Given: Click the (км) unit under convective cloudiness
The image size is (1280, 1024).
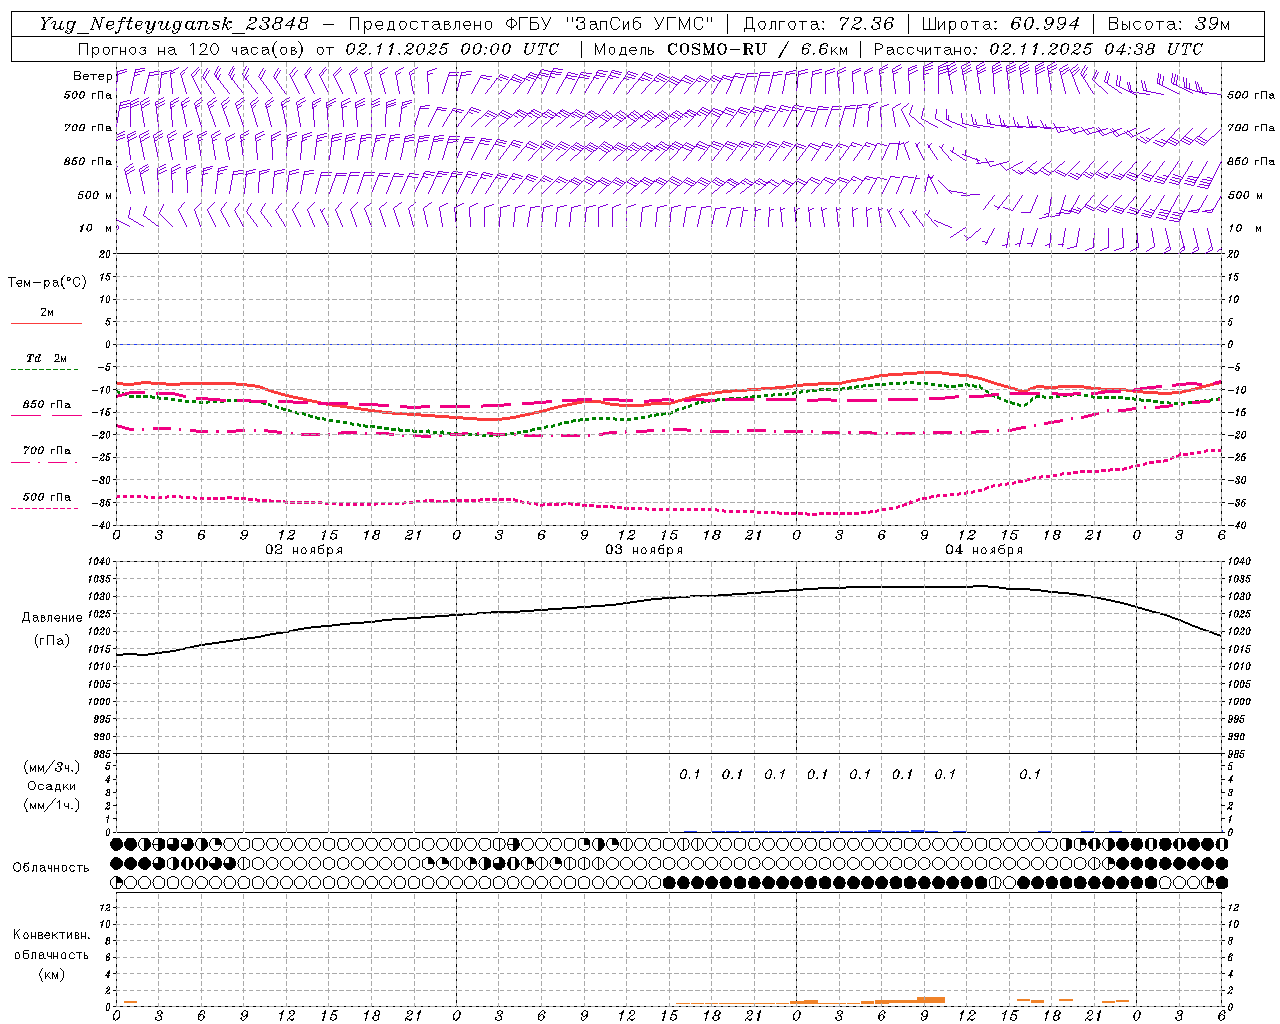Looking at the screenshot, I should pyautogui.click(x=52, y=974).
